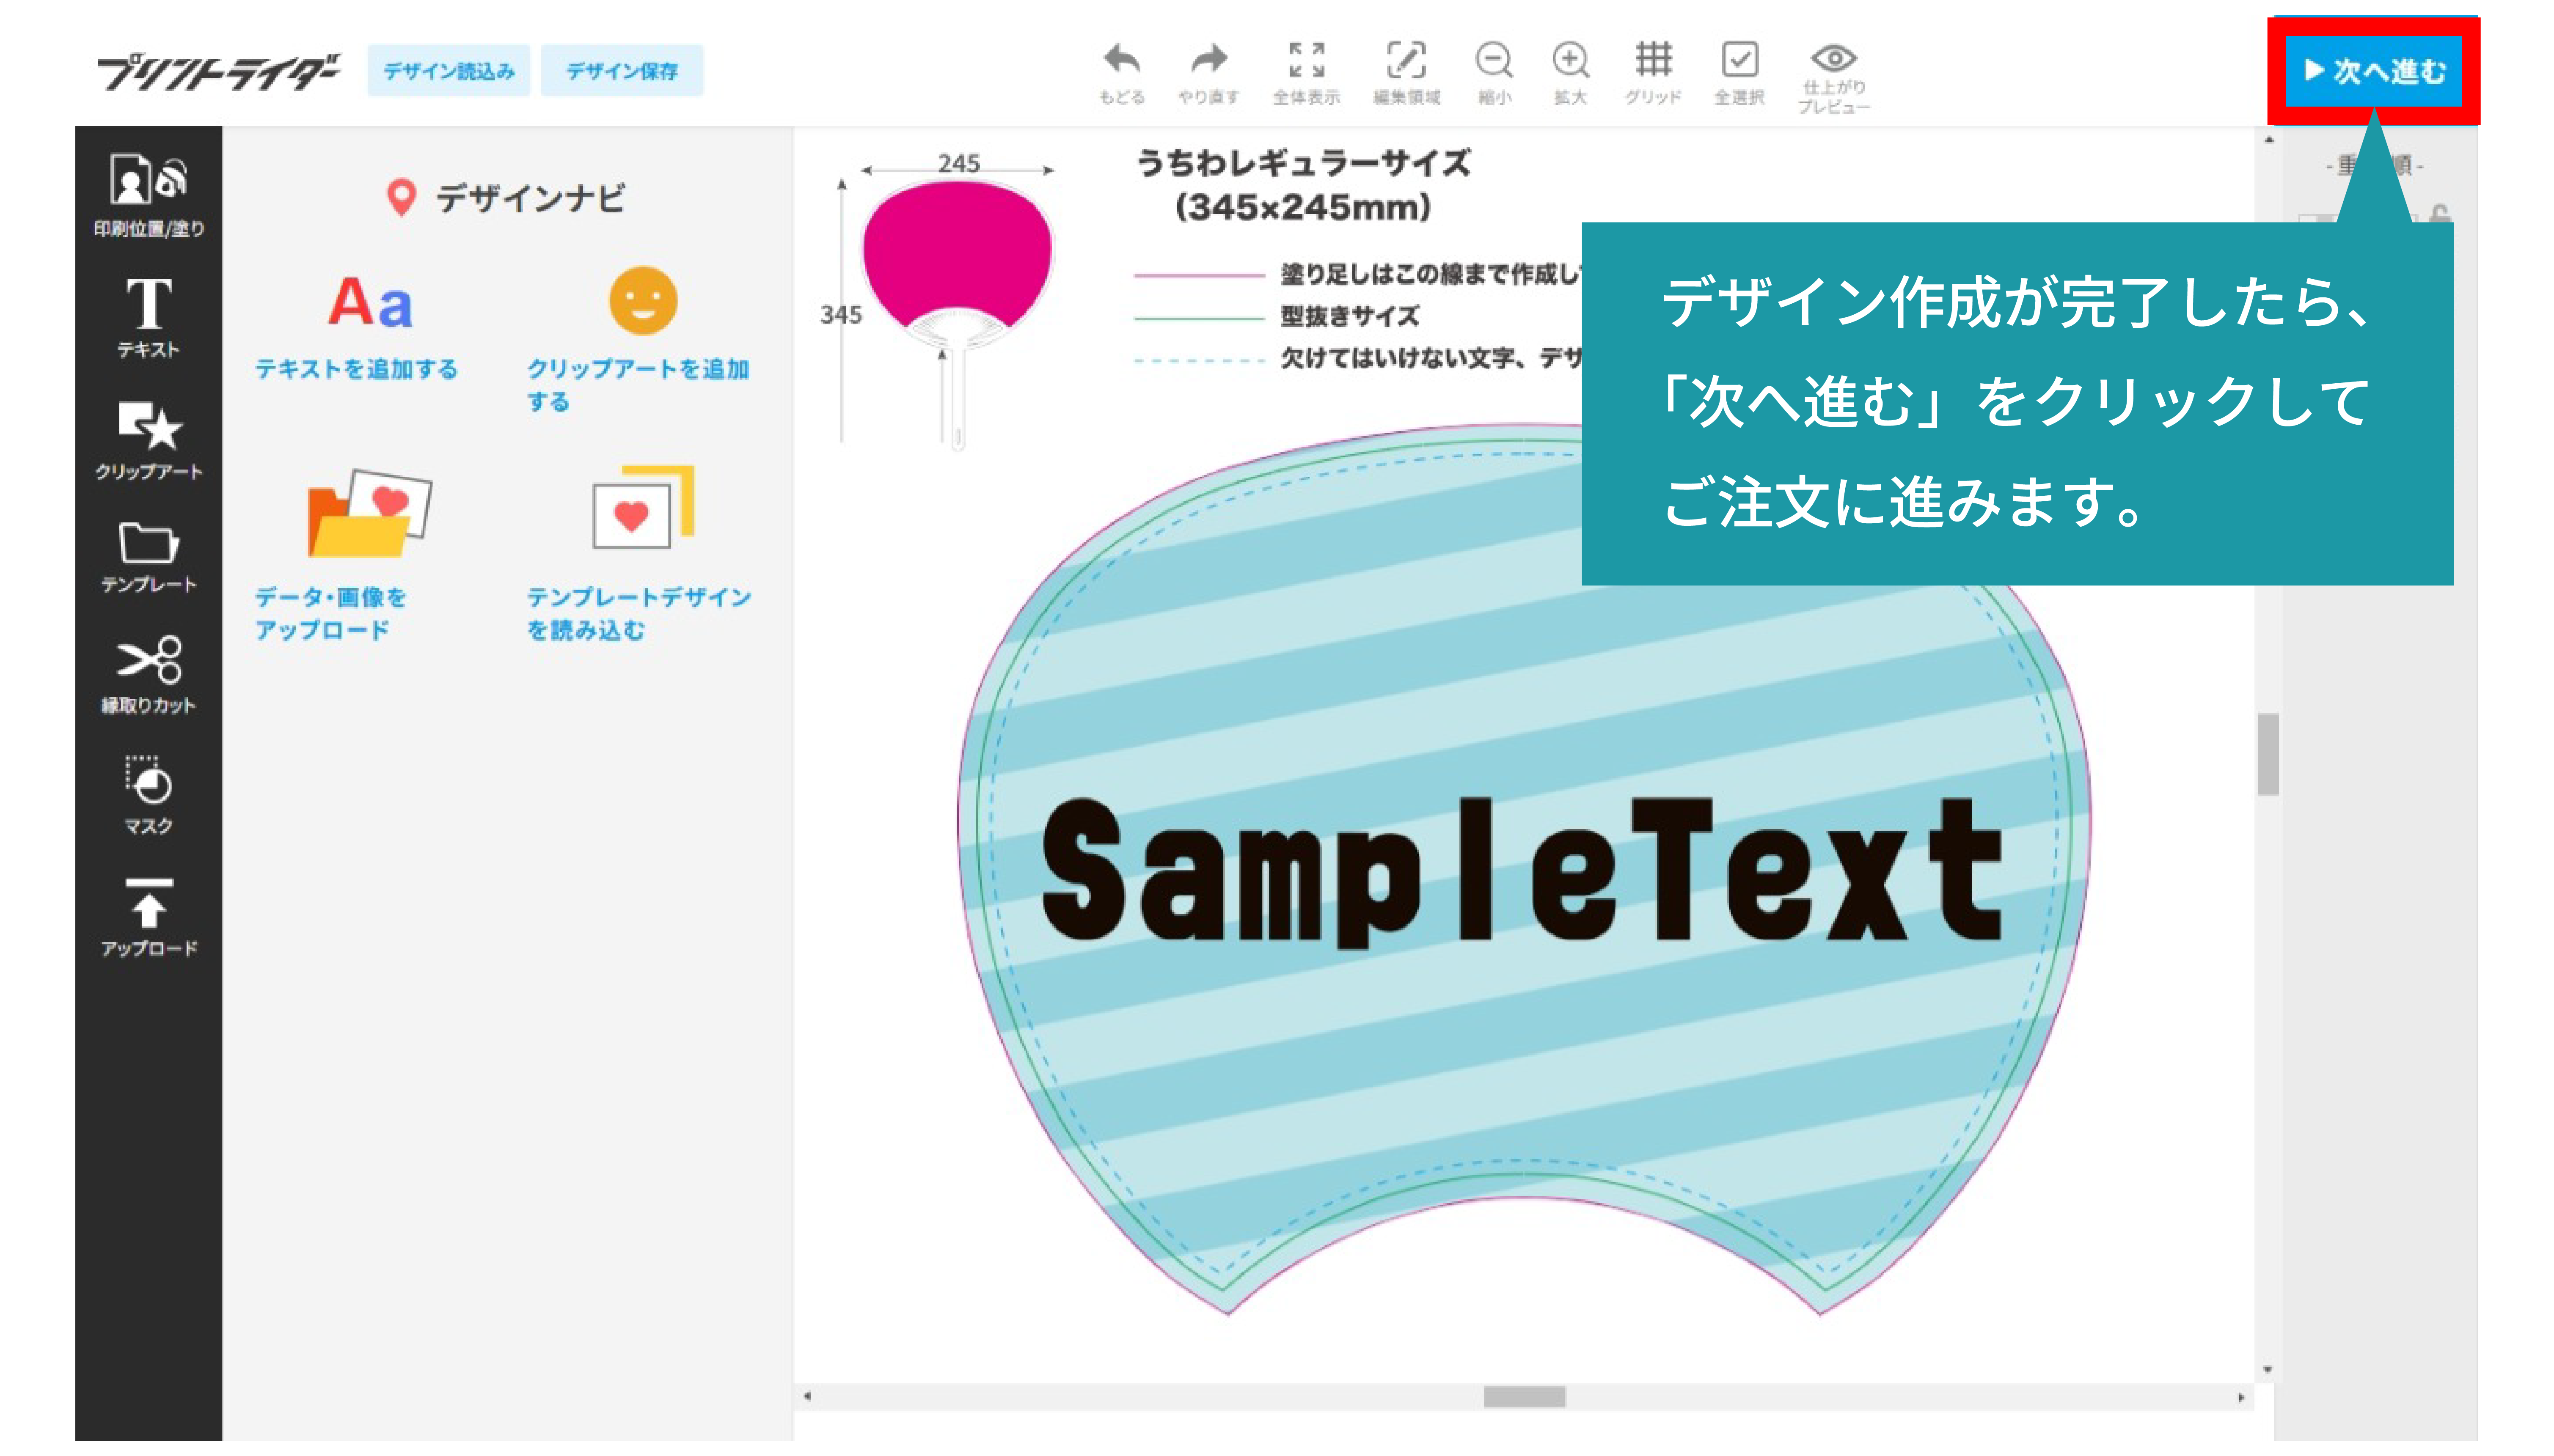The width and height of the screenshot is (2554, 1456).
Task: Click the デザインナビ heading
Action: (530, 198)
